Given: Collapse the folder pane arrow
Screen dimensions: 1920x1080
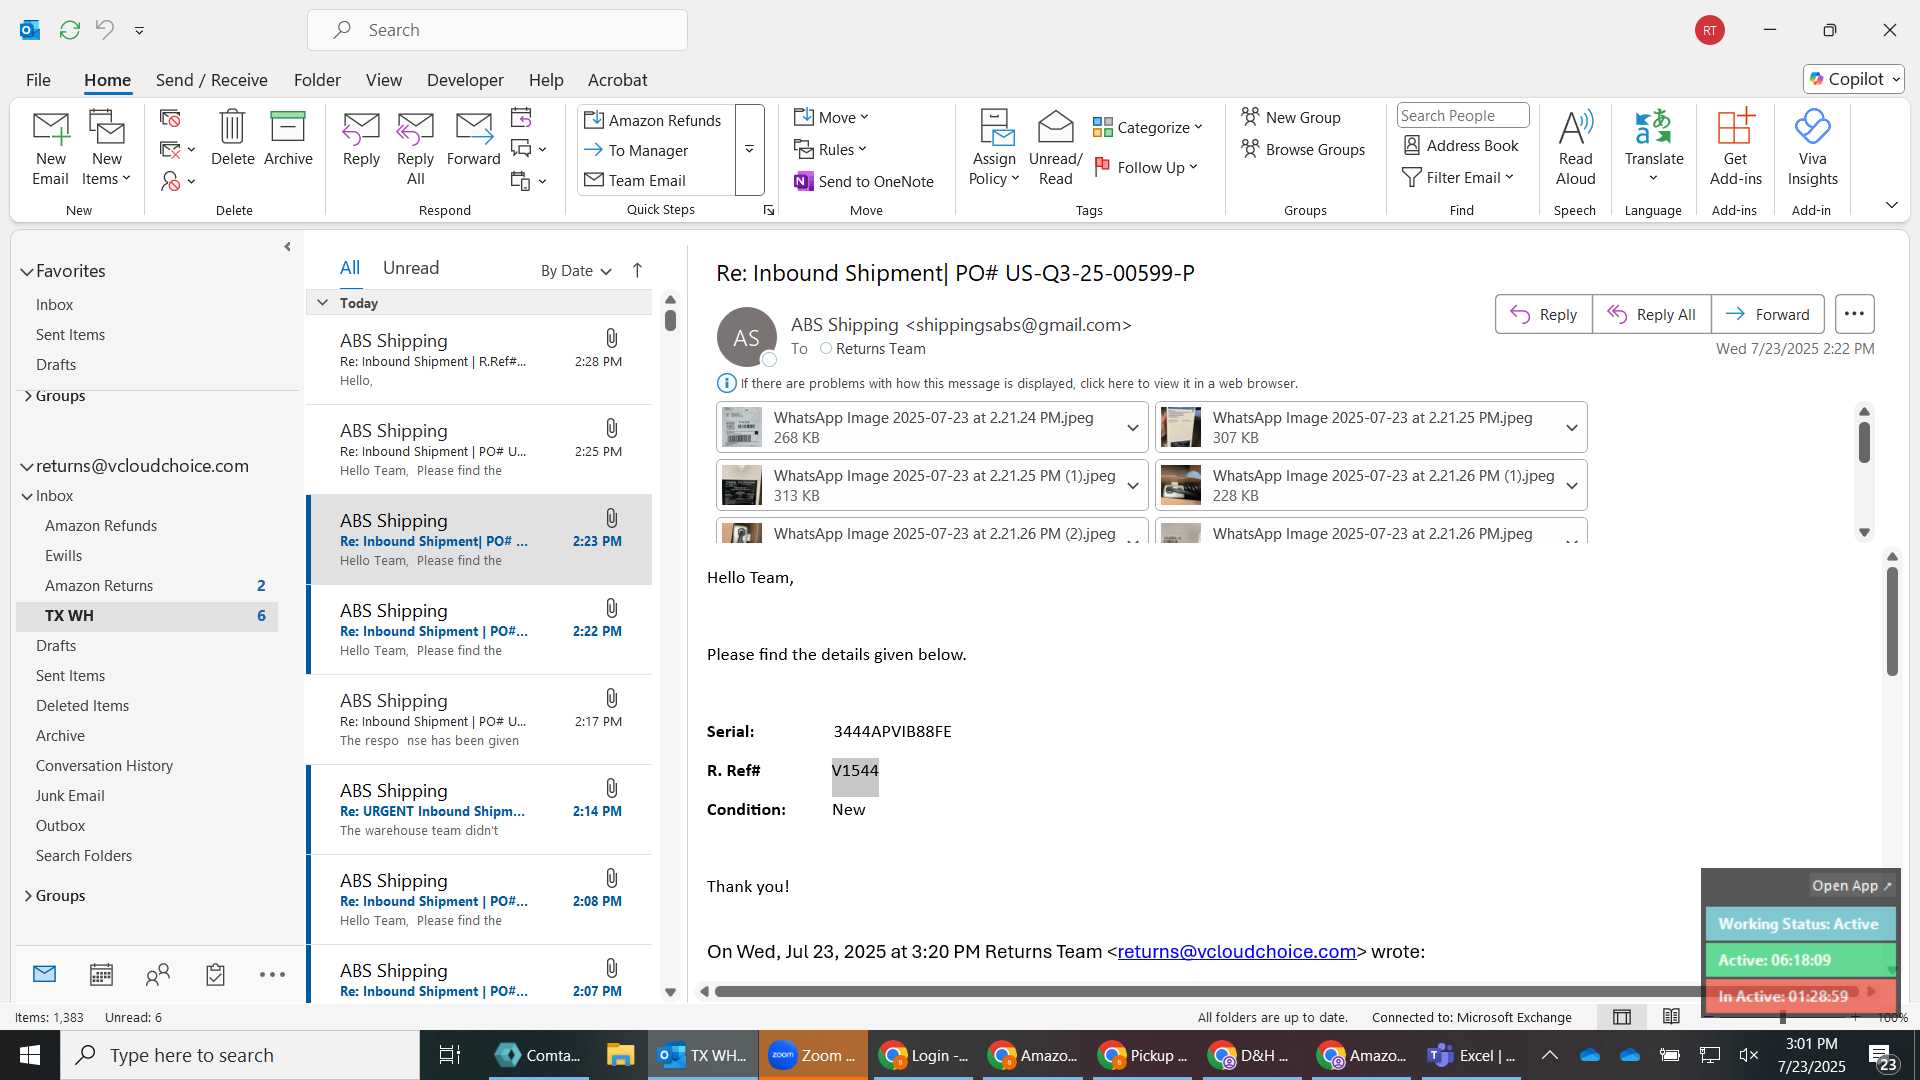Looking at the screenshot, I should 287,246.
